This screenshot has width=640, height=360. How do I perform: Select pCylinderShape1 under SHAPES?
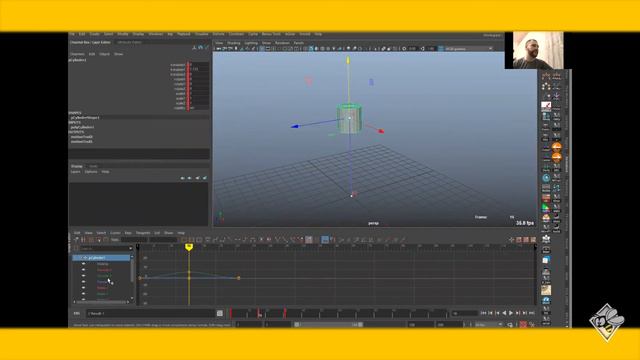(x=85, y=118)
